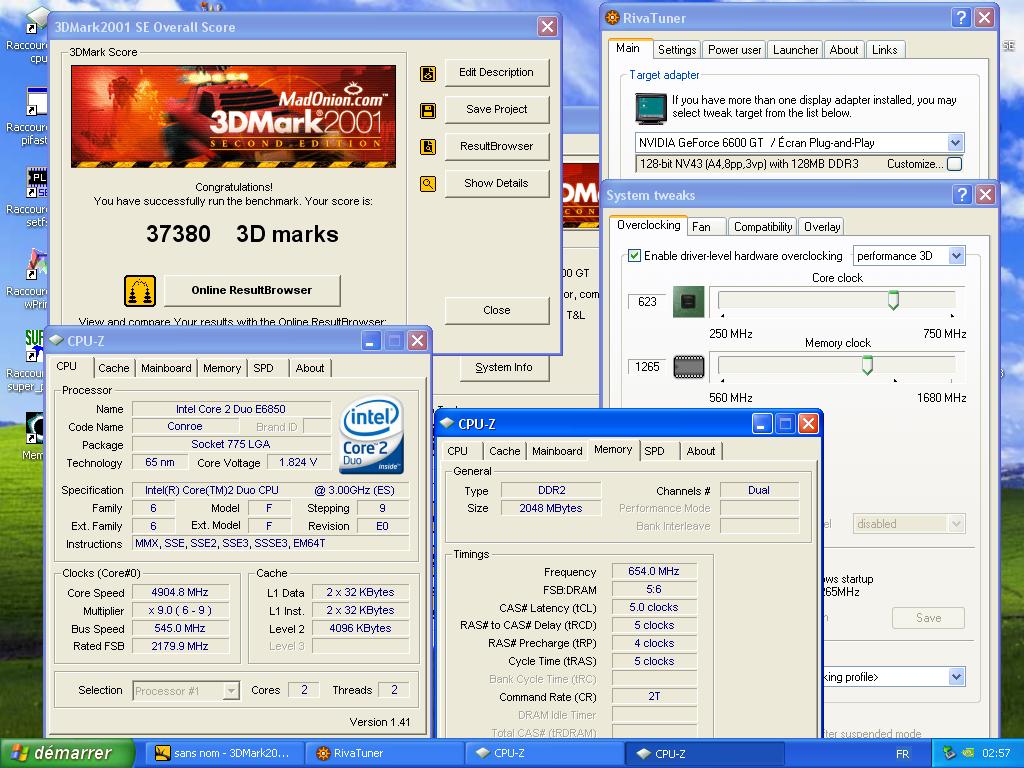Switch to Links tab in RivaTuner
1024x768 pixels.
884,50
